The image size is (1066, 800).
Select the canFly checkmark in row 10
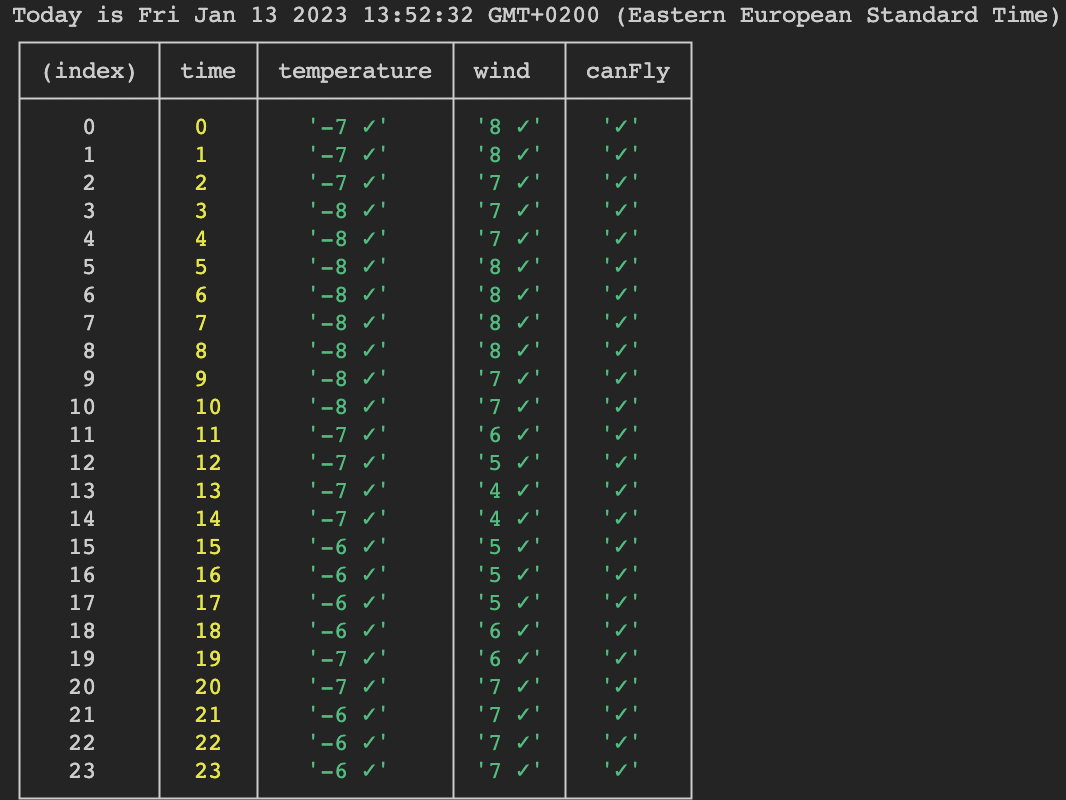tap(621, 406)
